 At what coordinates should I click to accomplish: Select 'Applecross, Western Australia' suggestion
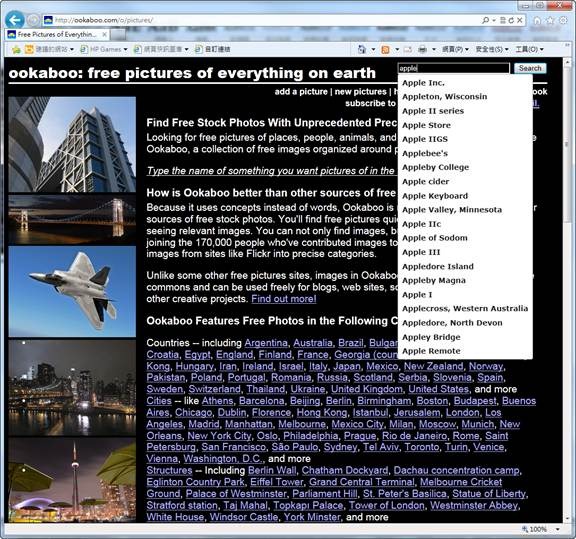pyautogui.click(x=465, y=309)
